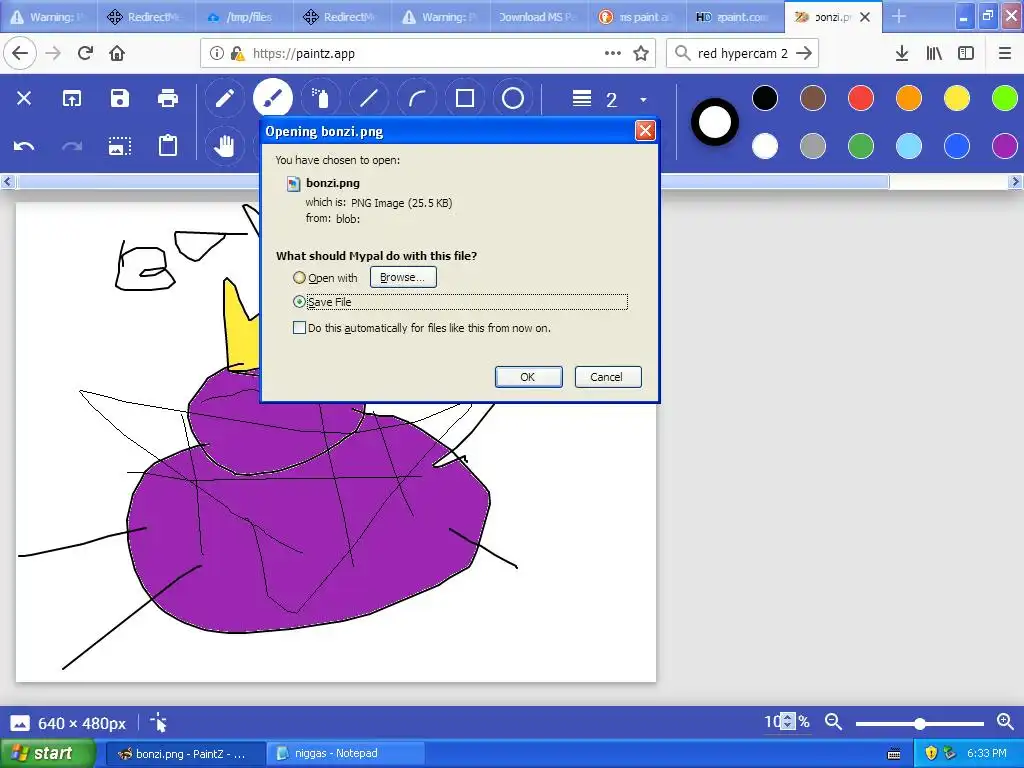Click the line width icon
1024x768 pixels.
[x=582, y=99]
